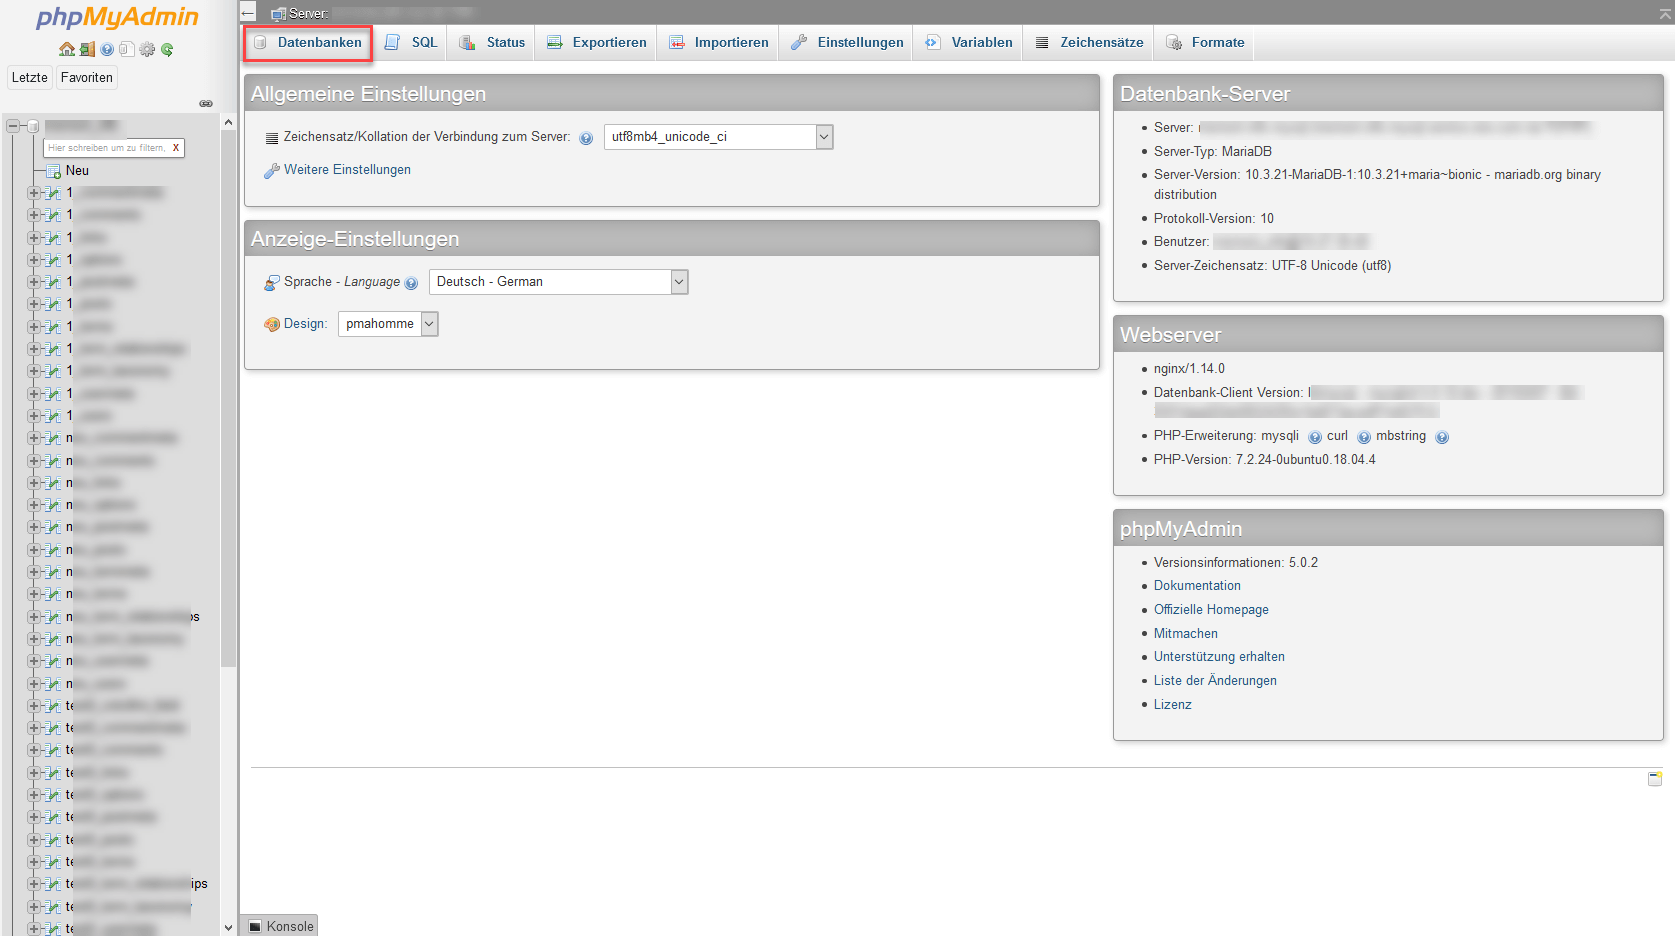
Task: Go to the Exportieren tab
Action: click(x=597, y=43)
